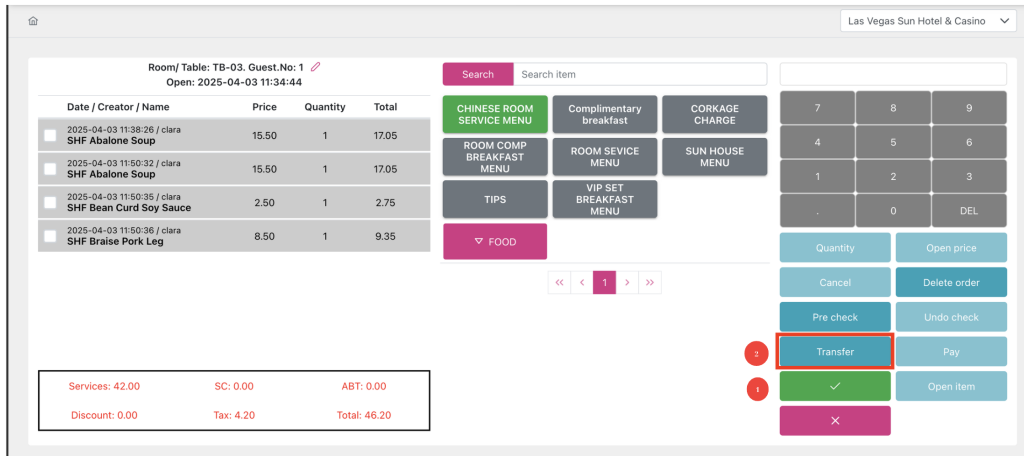Screen dimensions: 1024x456
Task: Jump to last page with double-right arrows
Action: click(650, 283)
